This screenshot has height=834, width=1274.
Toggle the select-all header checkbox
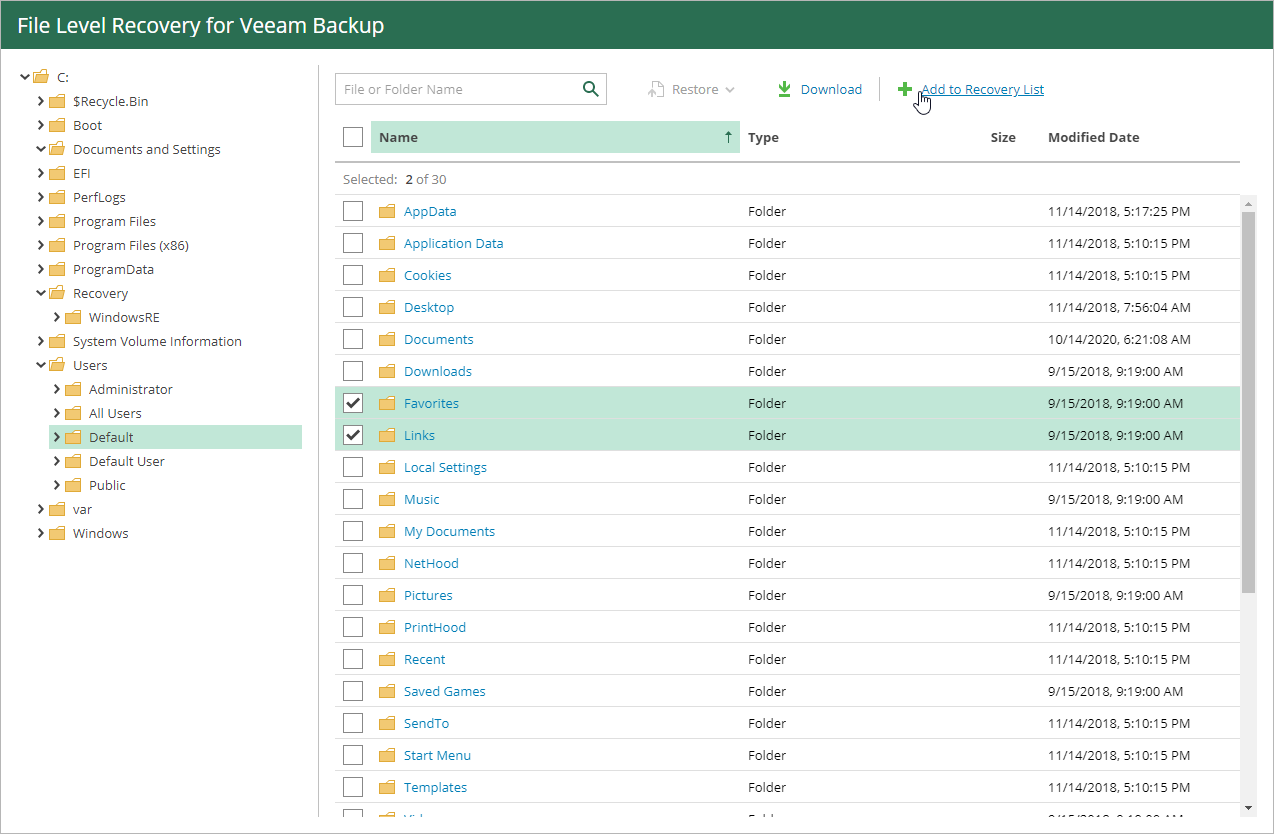pyautogui.click(x=353, y=137)
